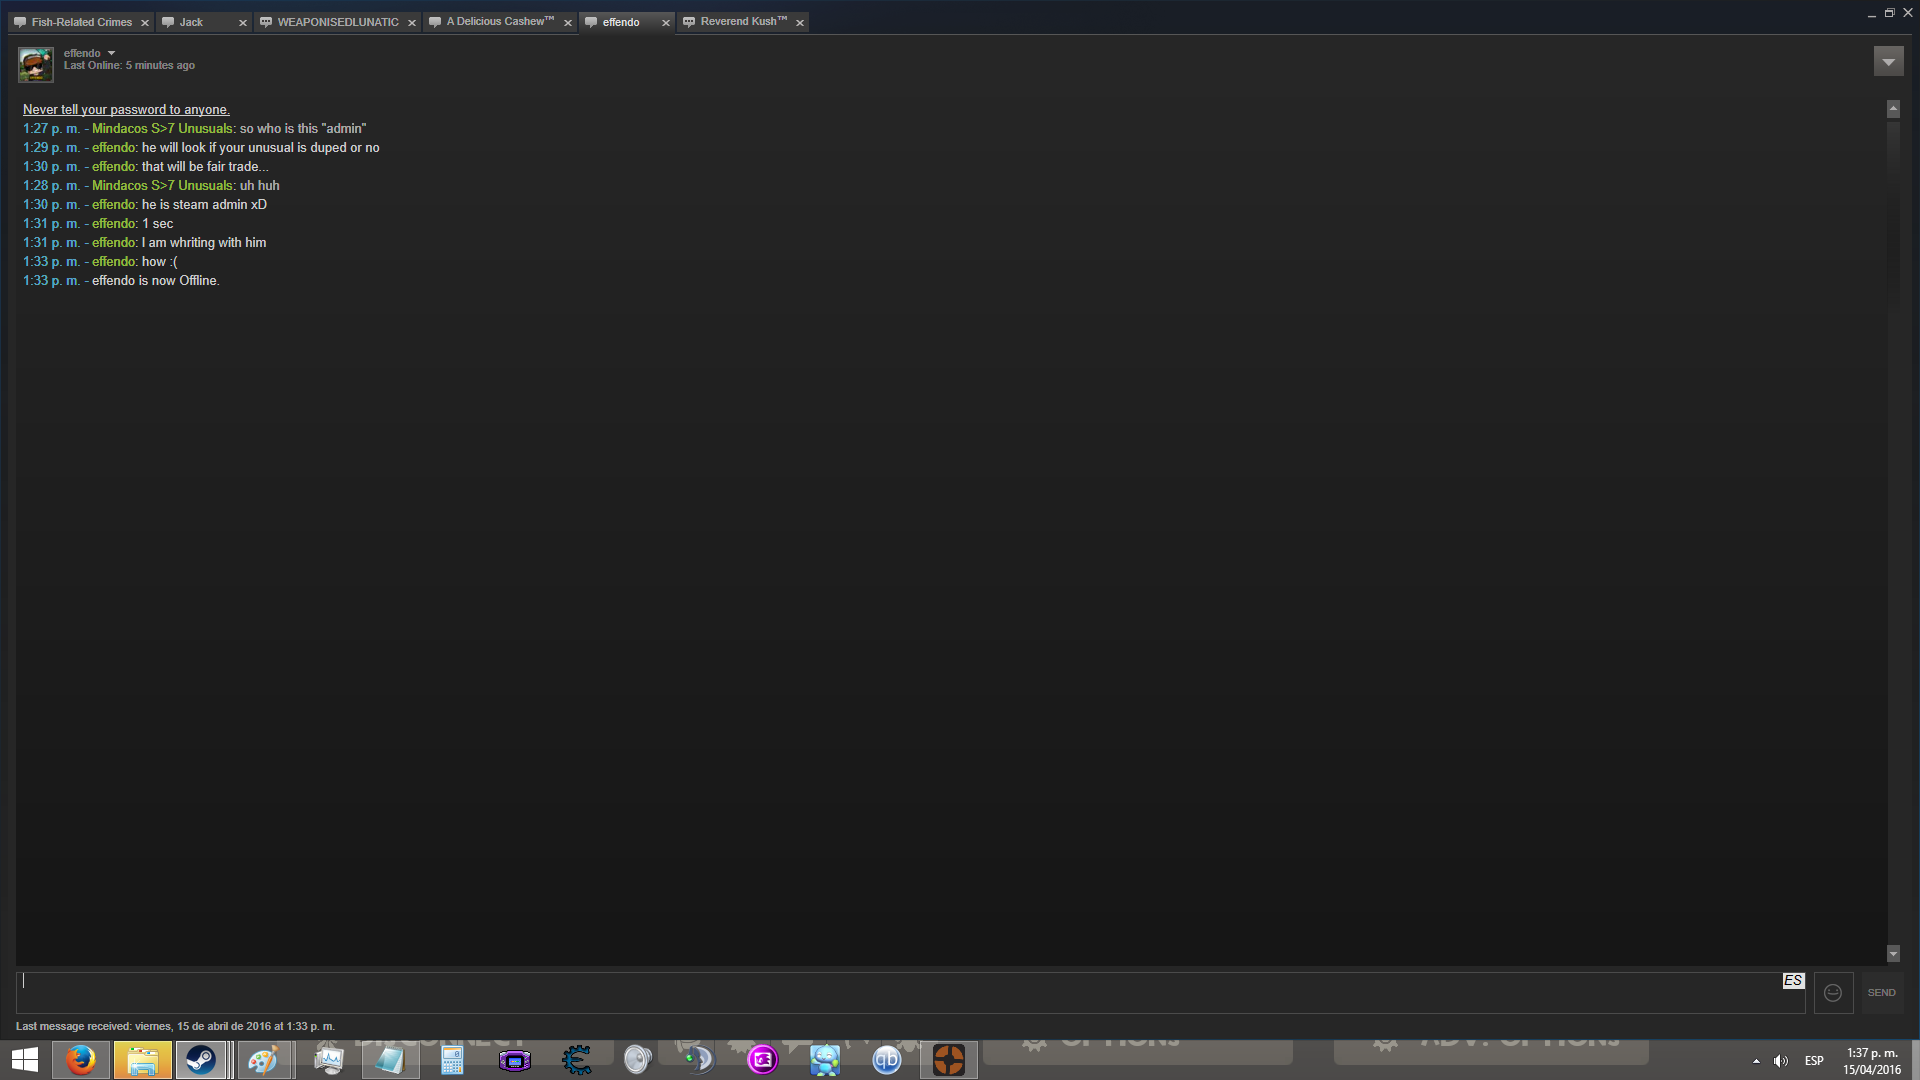Open Paint from the taskbar

pyautogui.click(x=263, y=1060)
